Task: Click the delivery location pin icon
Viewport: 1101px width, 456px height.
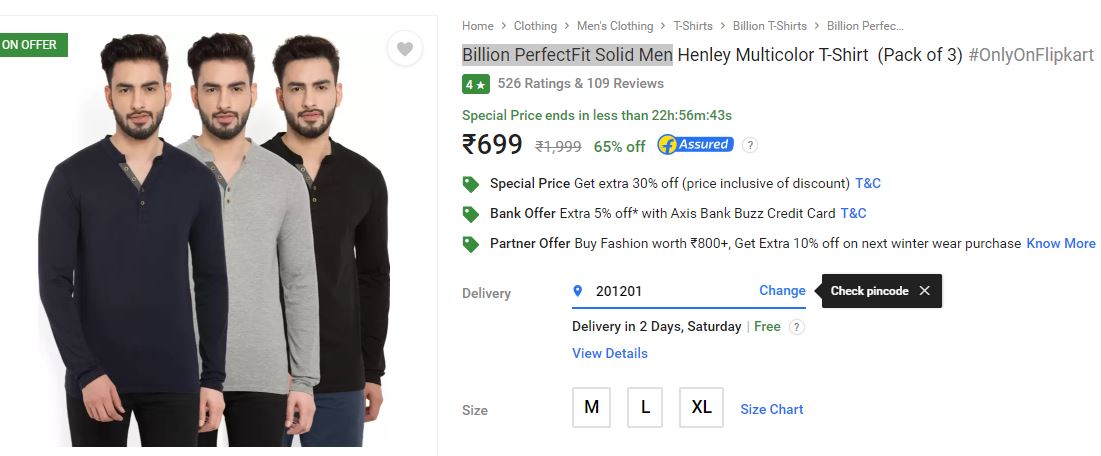Action: (x=578, y=291)
